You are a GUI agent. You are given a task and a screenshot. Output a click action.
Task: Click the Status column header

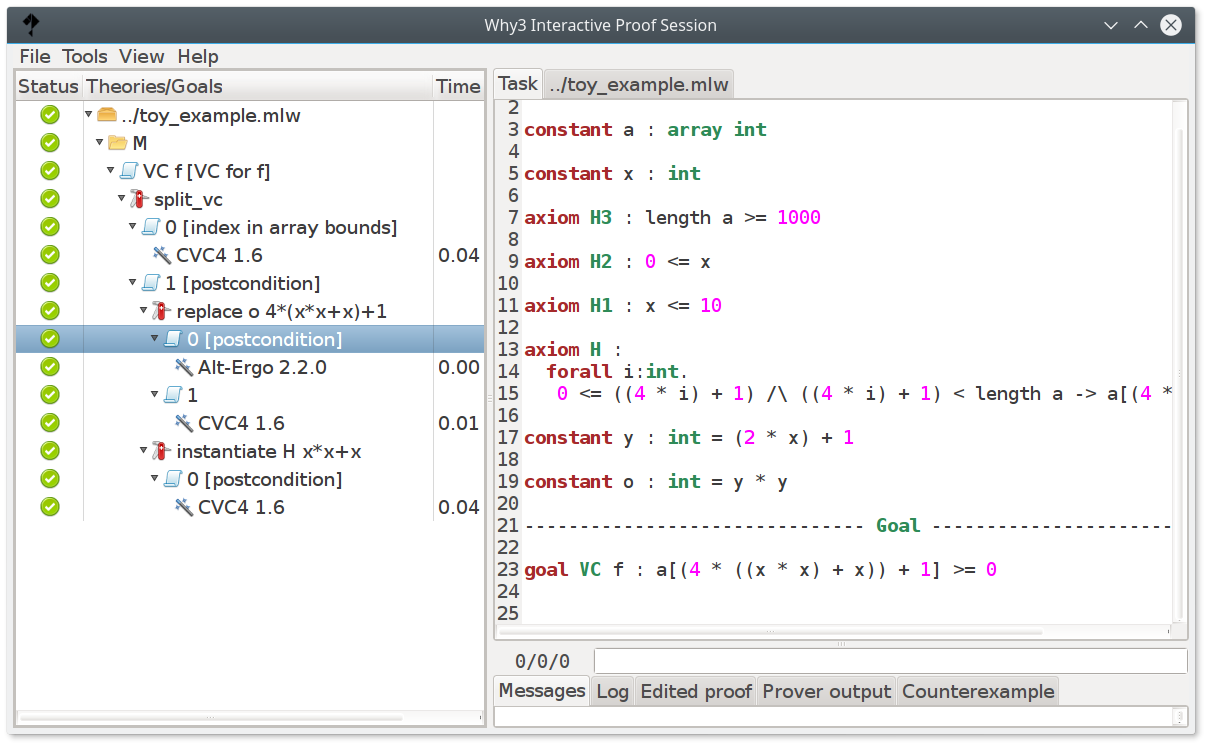click(48, 87)
